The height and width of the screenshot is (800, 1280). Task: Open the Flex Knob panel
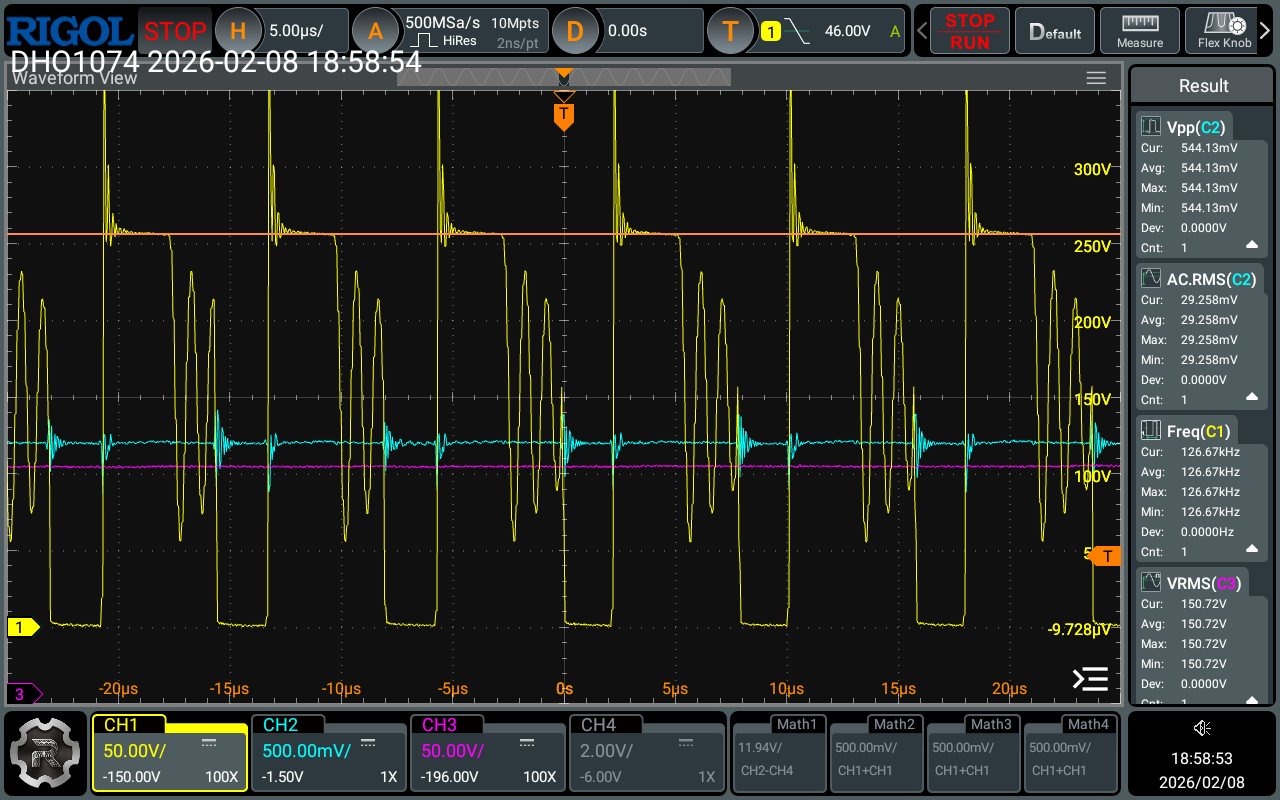(1227, 30)
